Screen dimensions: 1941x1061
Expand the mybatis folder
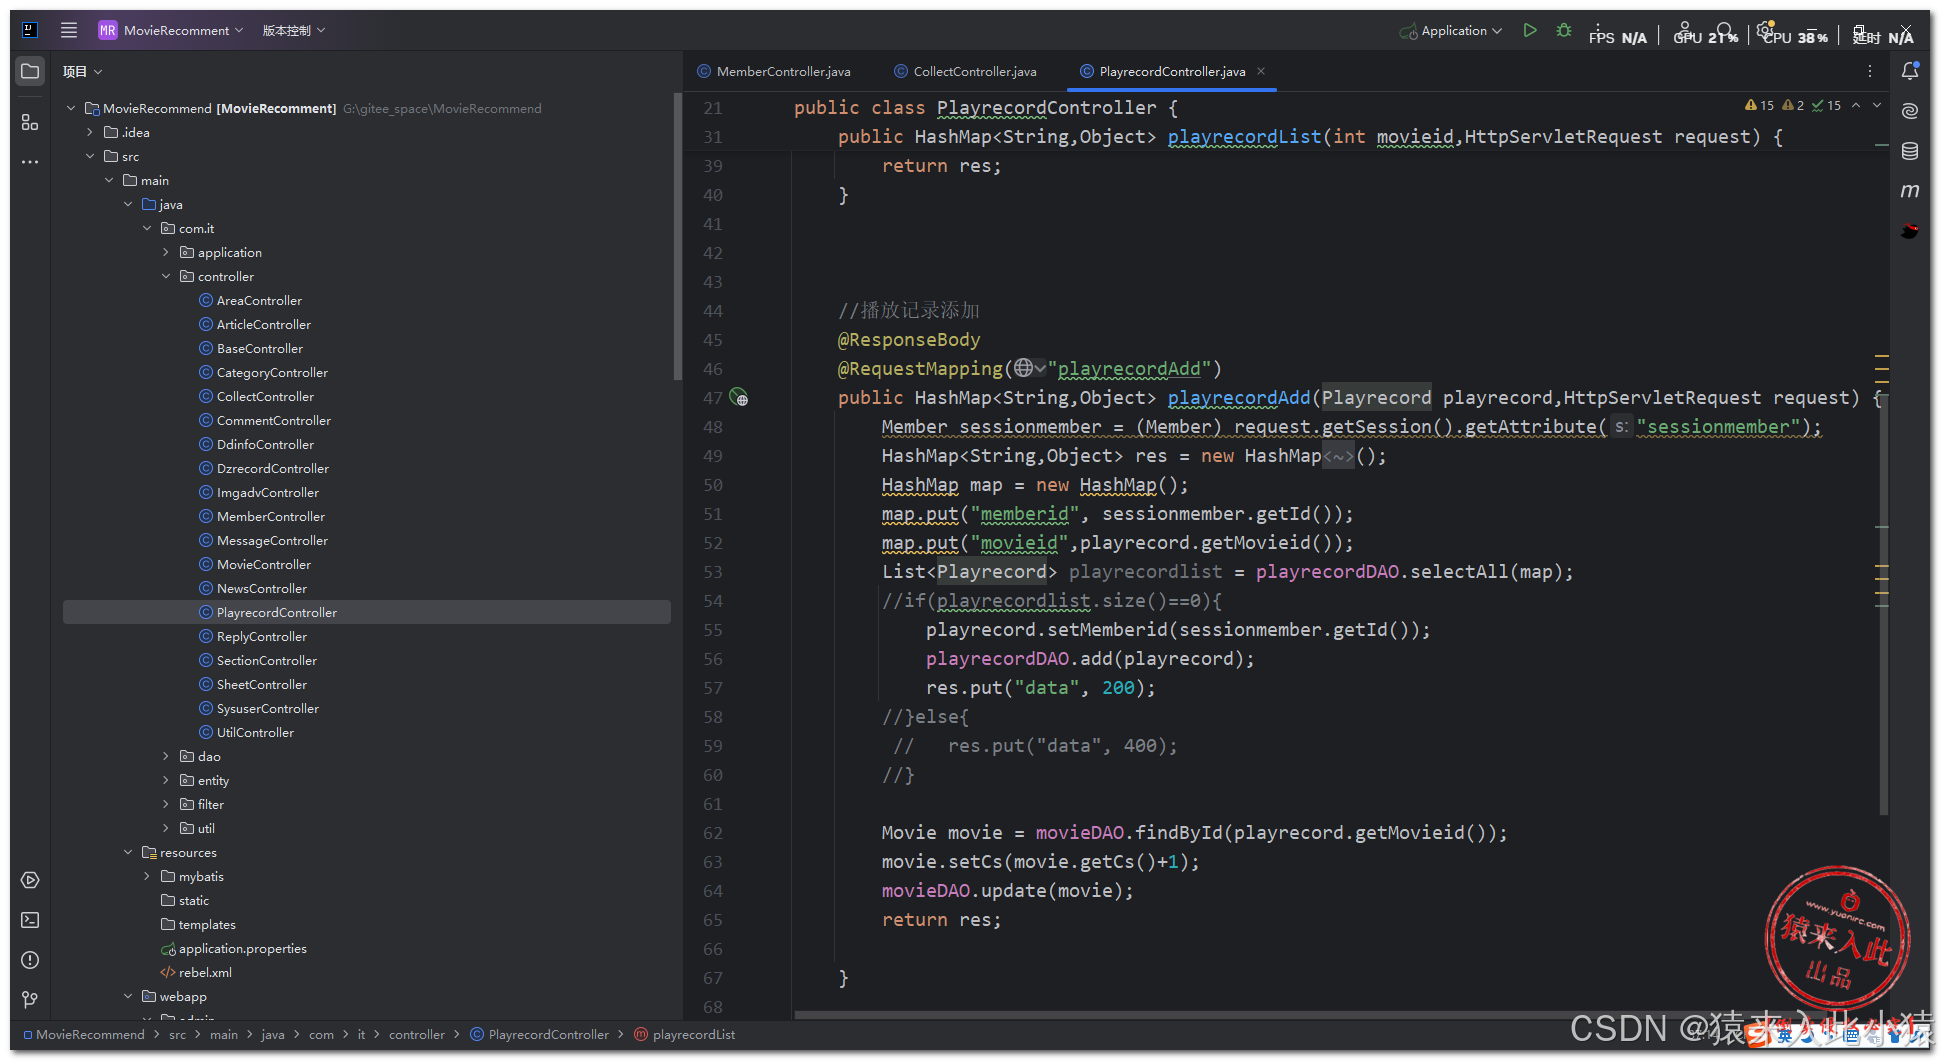tap(147, 876)
